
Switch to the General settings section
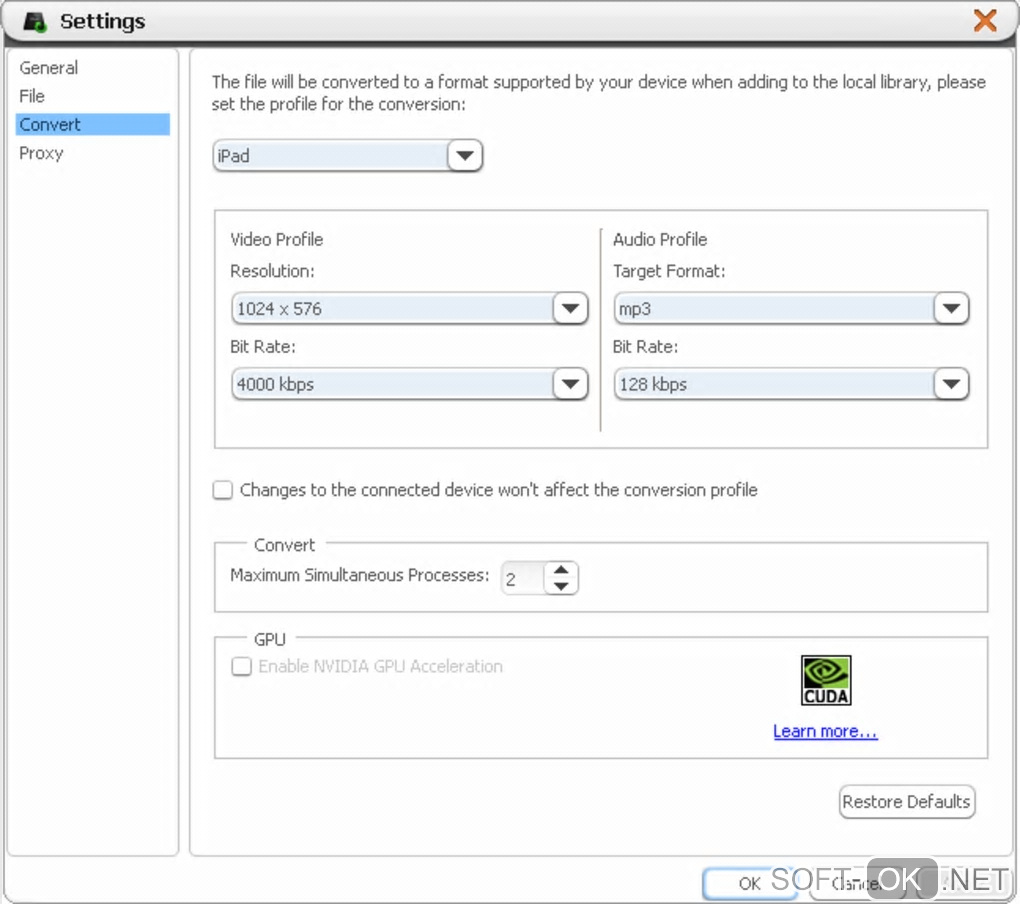pyautogui.click(x=48, y=68)
